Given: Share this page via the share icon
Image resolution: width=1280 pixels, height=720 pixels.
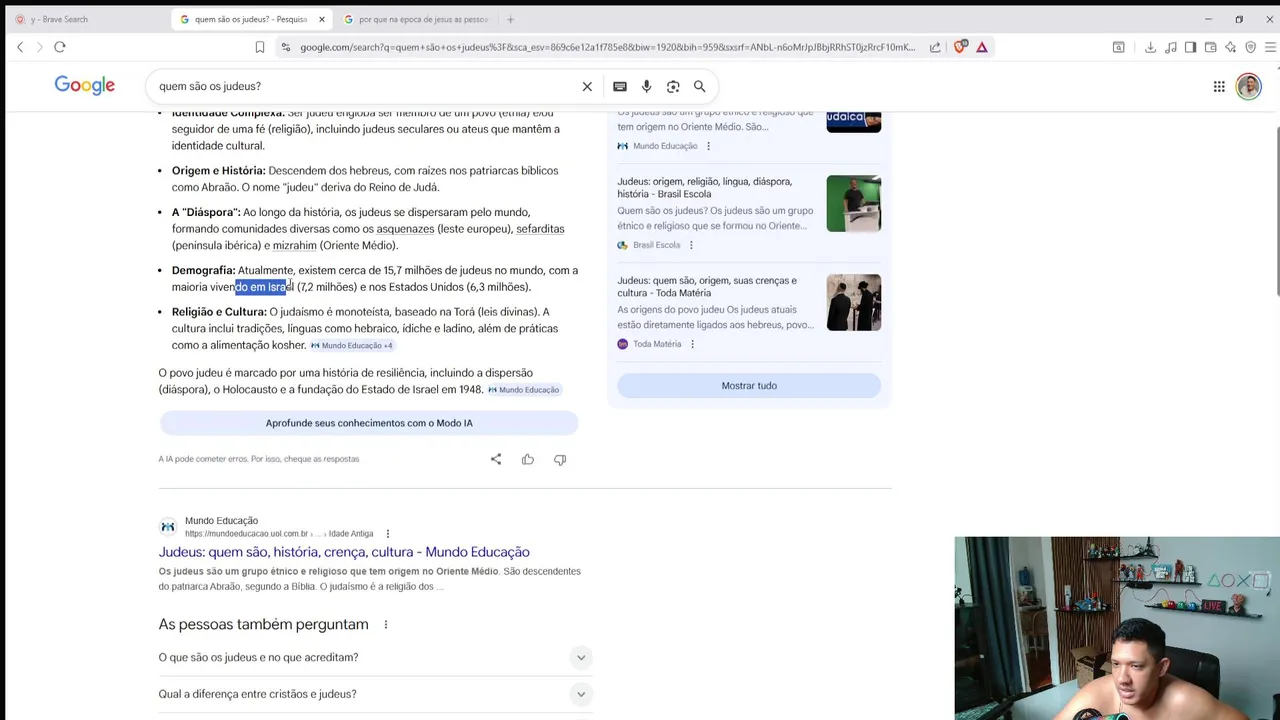Looking at the screenshot, I should (935, 47).
